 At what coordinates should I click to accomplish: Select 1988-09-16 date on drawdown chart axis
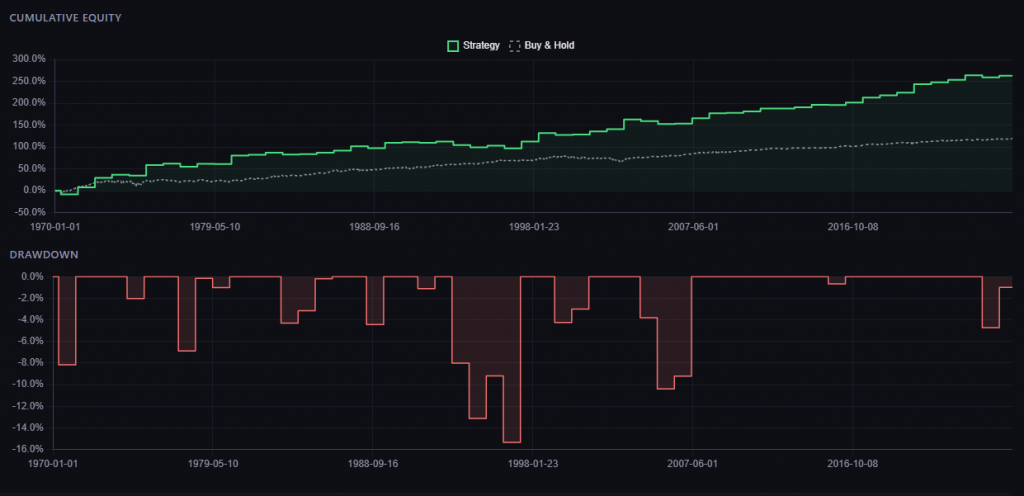372,464
